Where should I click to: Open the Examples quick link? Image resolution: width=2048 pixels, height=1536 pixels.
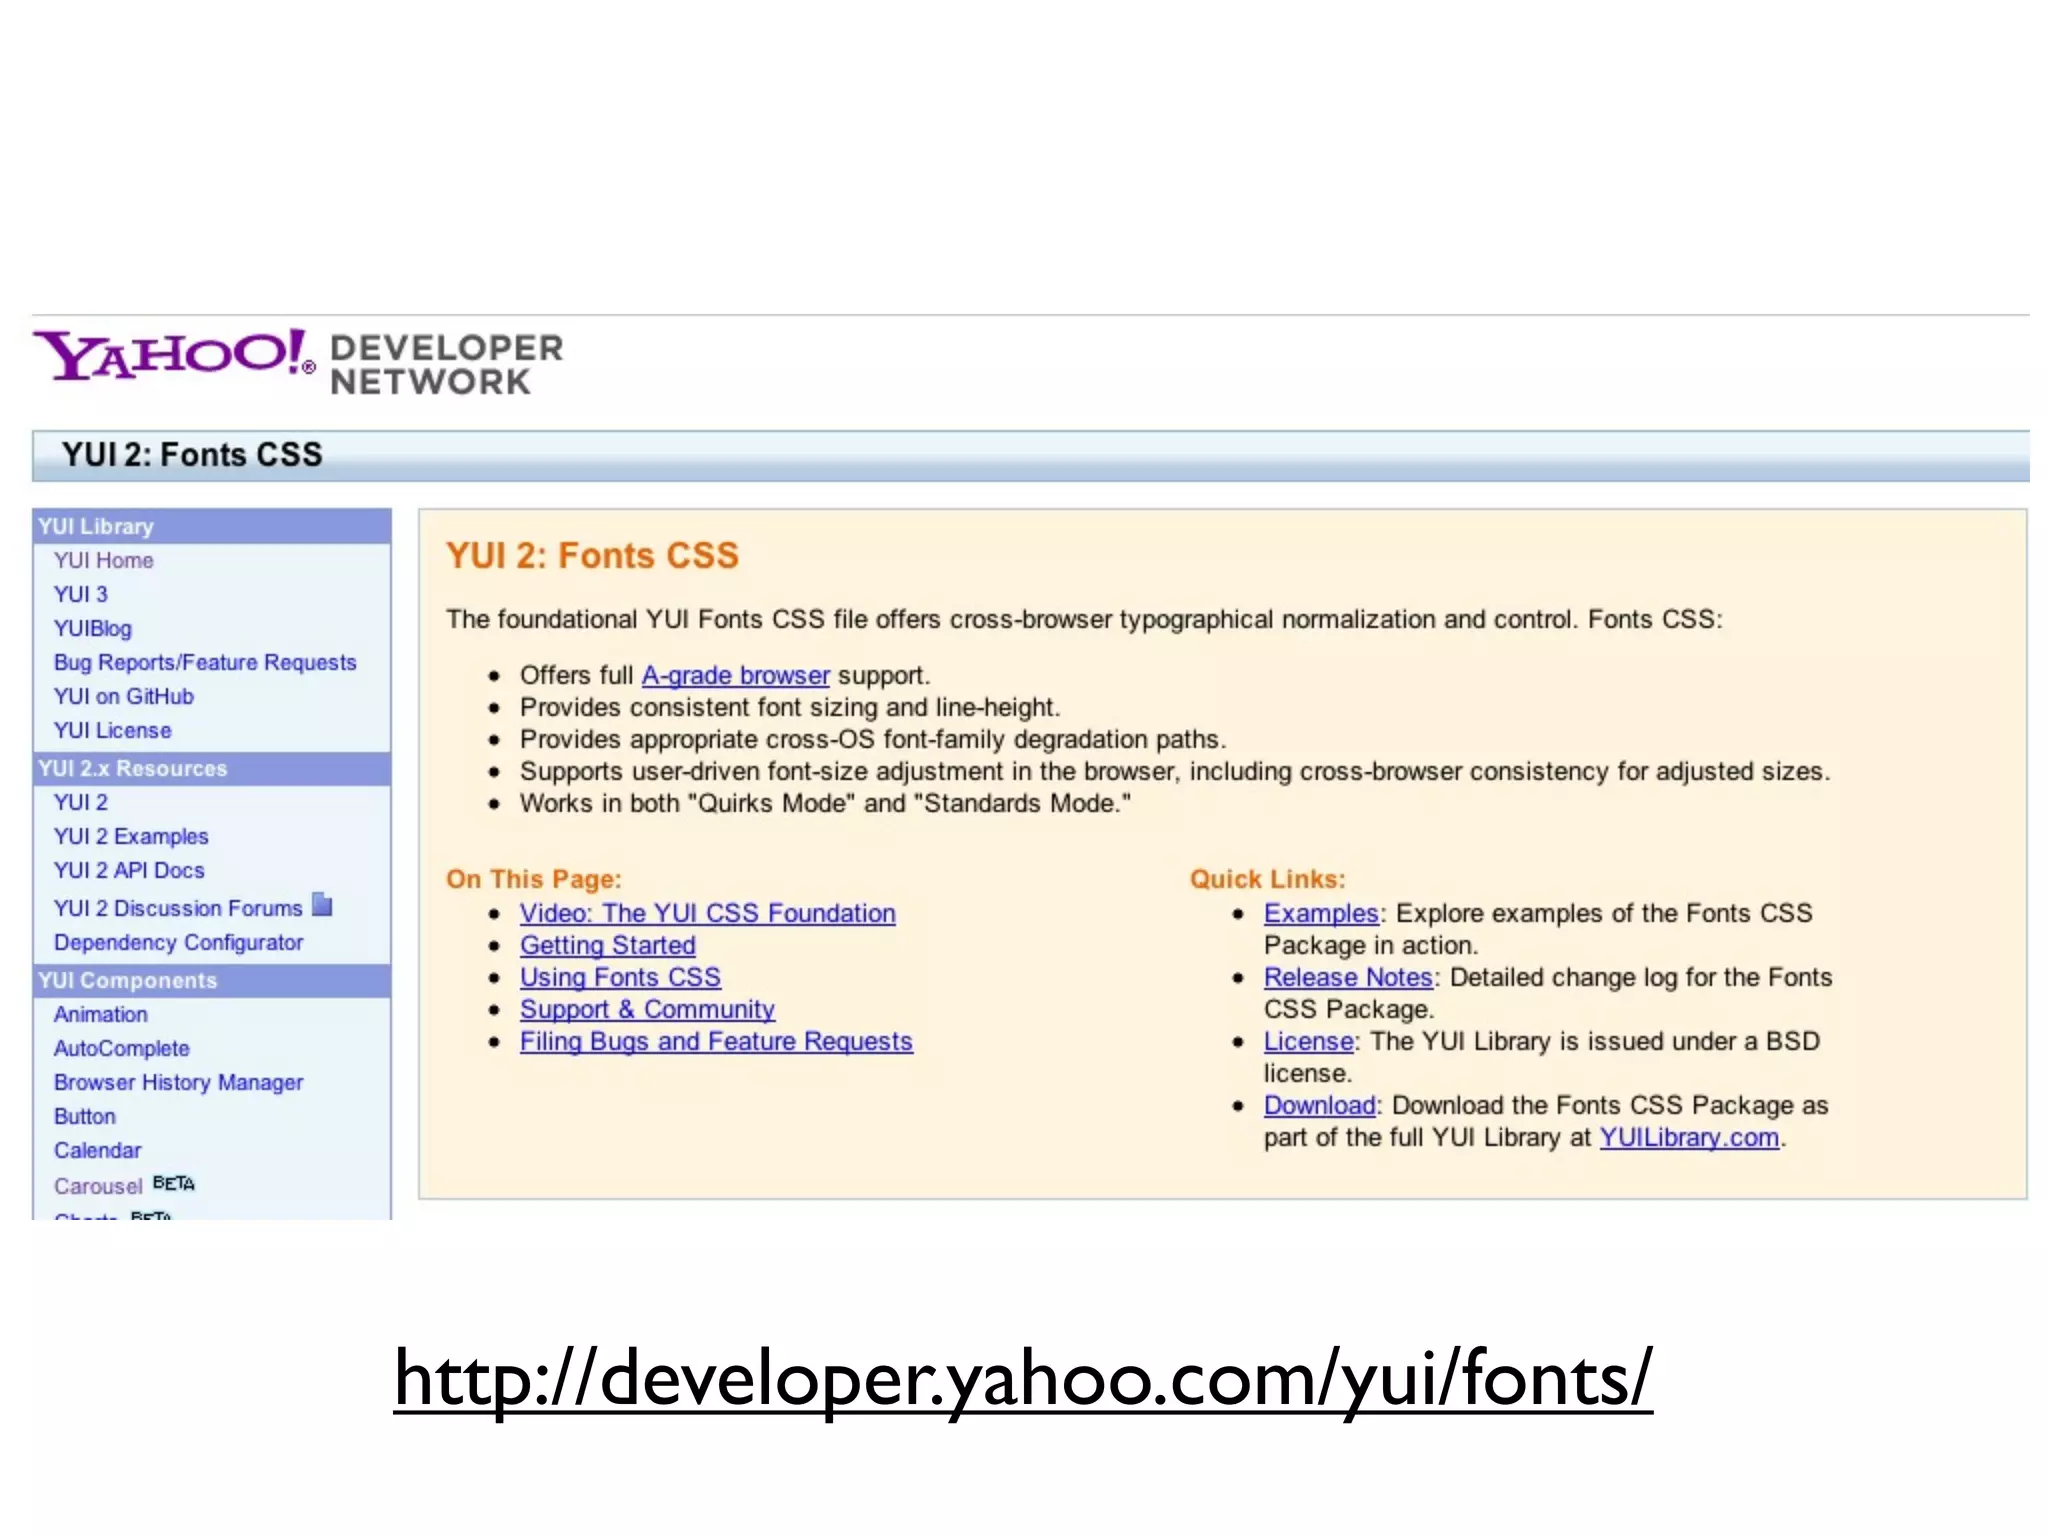tap(1321, 913)
